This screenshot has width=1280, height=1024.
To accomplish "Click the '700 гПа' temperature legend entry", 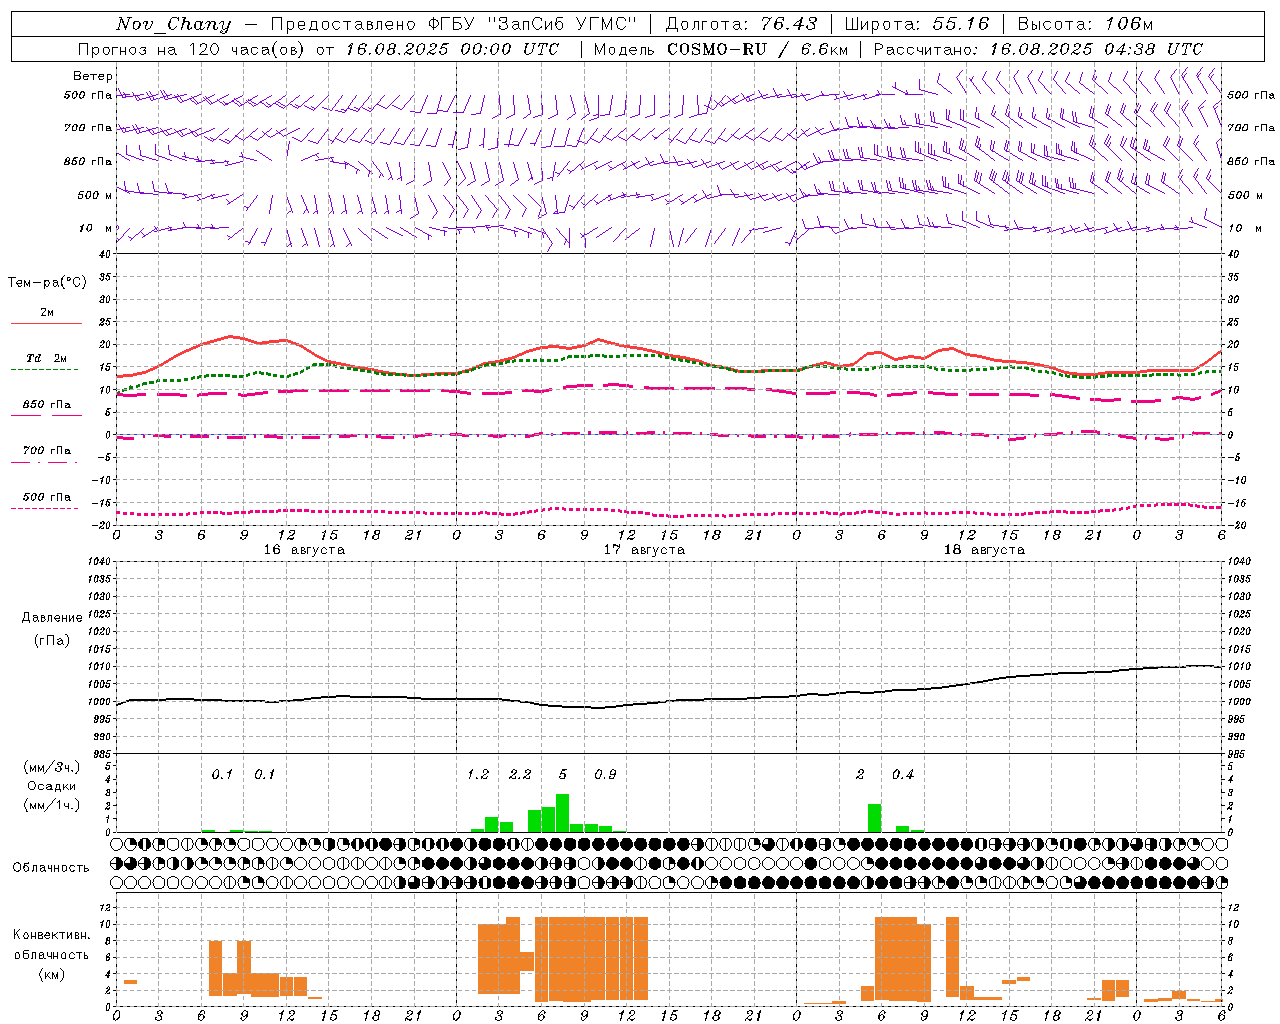I will point(46,450).
